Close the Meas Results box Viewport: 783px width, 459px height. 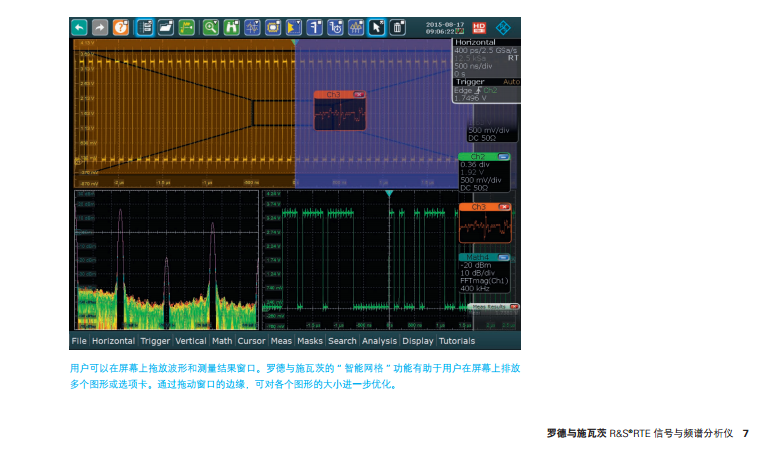pos(514,307)
